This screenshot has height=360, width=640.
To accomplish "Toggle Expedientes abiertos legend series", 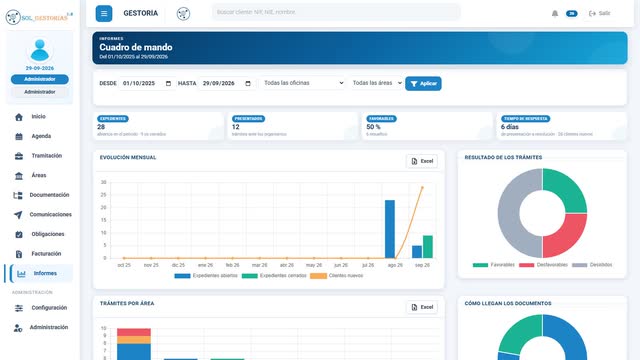I will (206, 276).
